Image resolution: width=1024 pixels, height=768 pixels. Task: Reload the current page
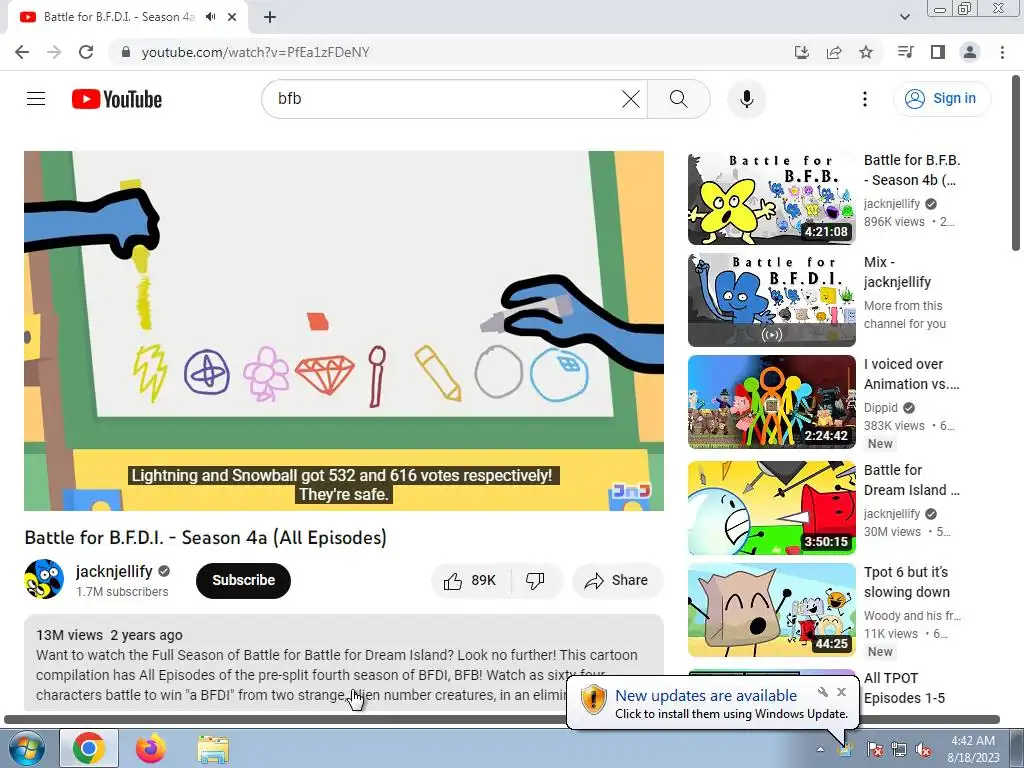[86, 52]
